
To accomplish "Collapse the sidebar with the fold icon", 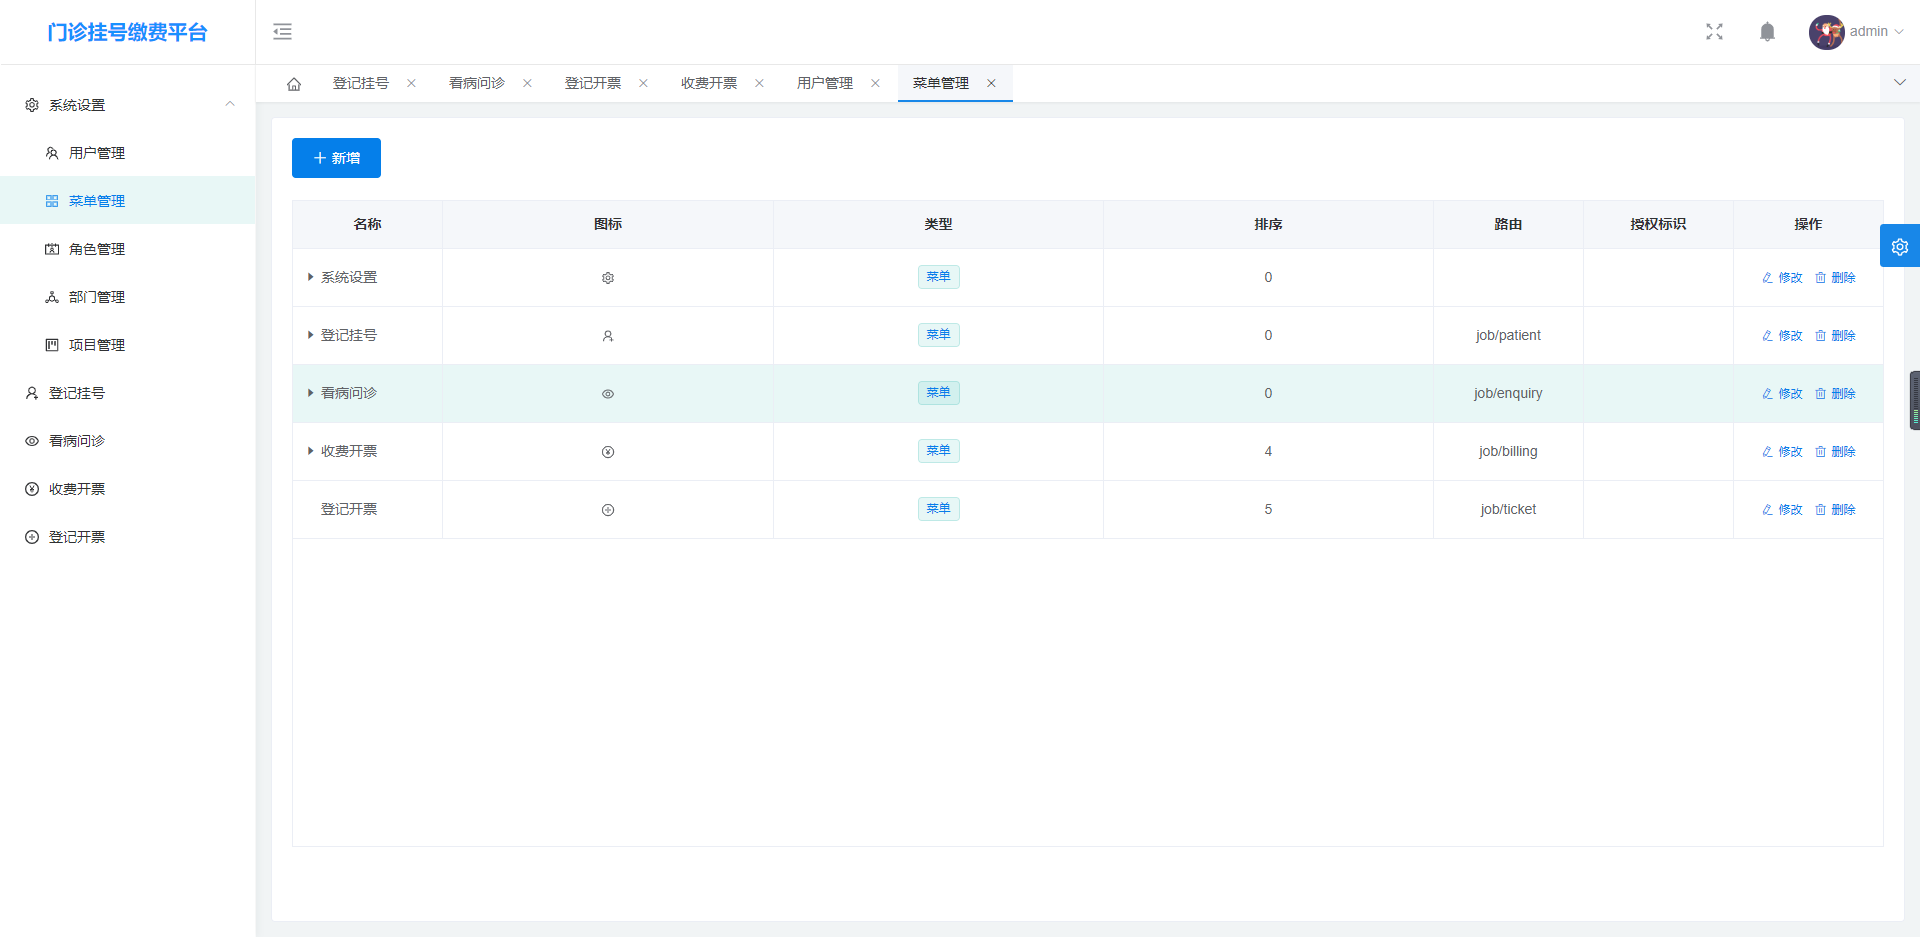I will pos(283,31).
